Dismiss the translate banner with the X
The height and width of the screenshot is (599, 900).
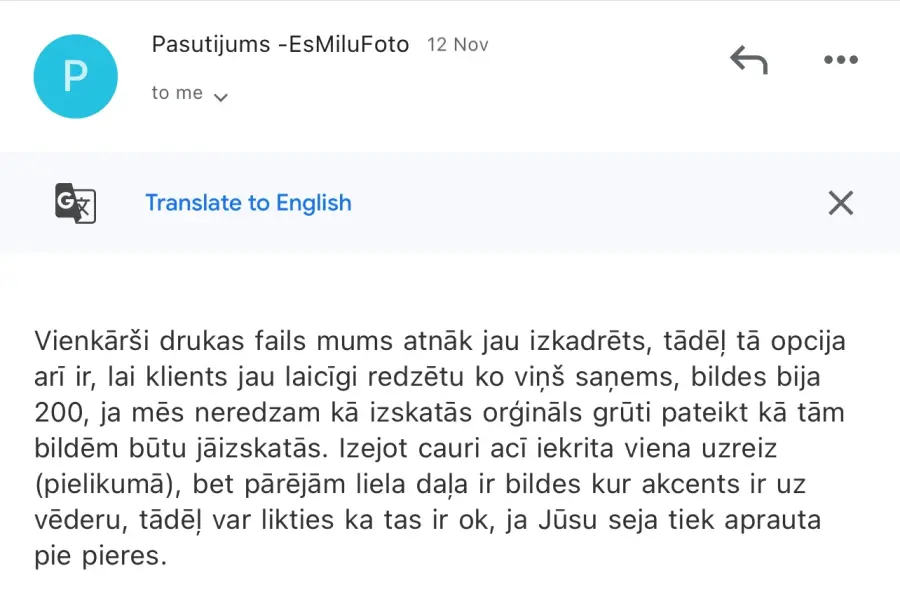click(x=841, y=203)
